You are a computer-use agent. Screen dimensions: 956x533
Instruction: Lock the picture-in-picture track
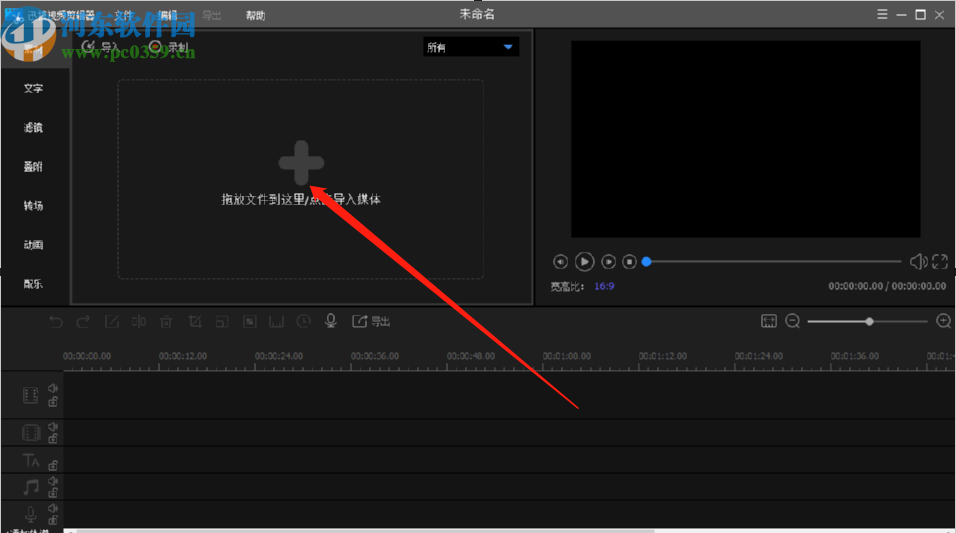[x=53, y=438]
